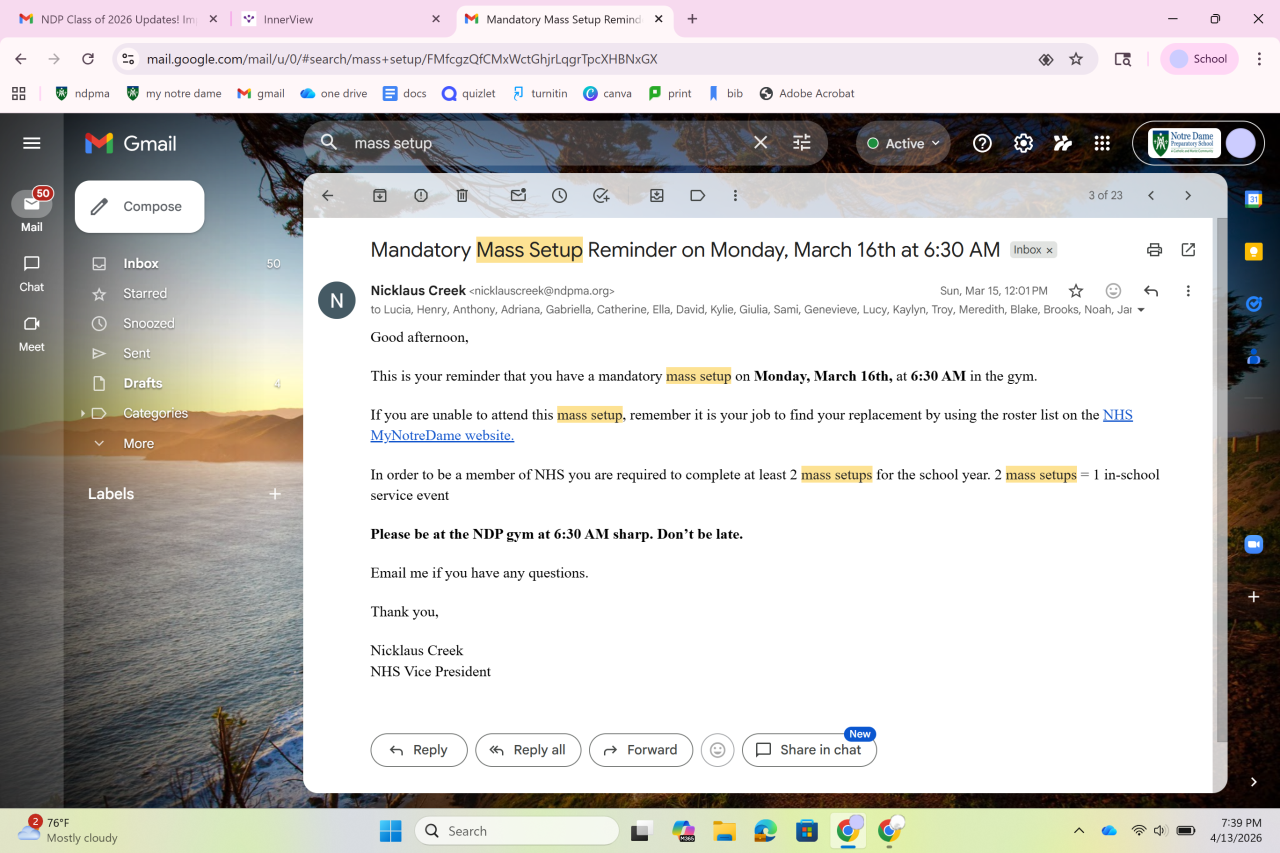This screenshot has width=1280, height=853.
Task: Open the Google apps grid
Action: 1102,143
